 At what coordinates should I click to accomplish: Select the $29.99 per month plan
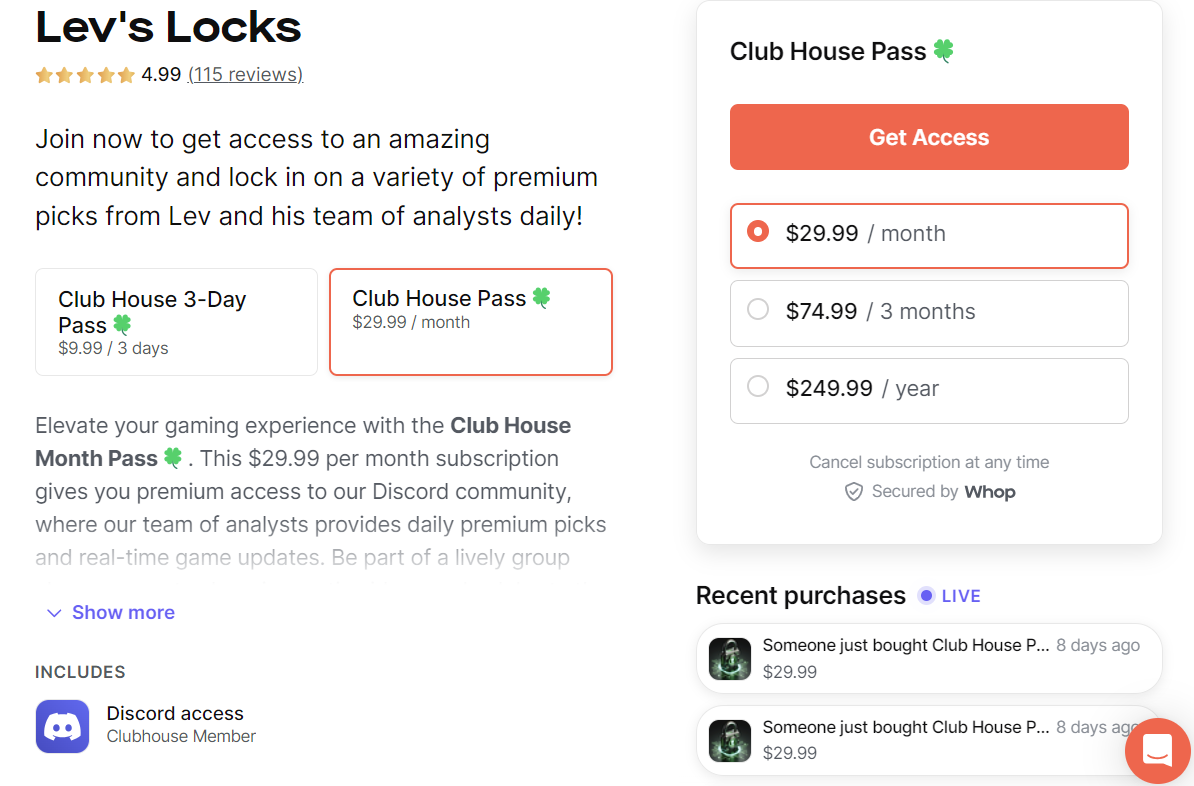click(929, 235)
